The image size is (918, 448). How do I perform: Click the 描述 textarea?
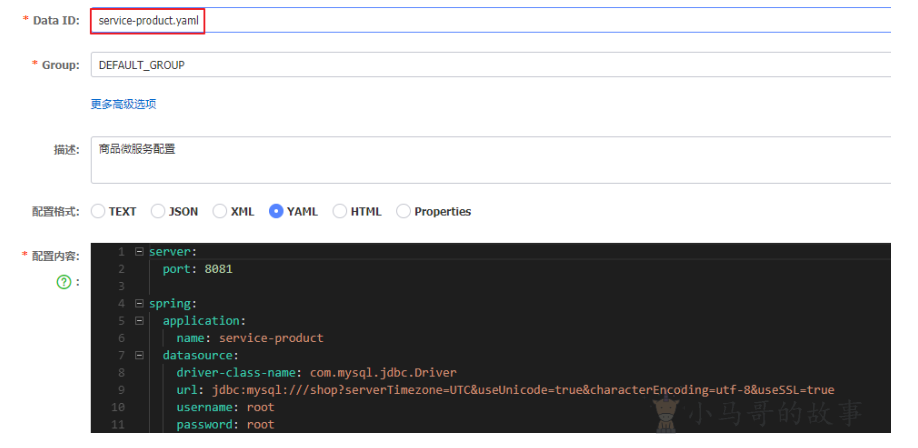[x=491, y=160]
